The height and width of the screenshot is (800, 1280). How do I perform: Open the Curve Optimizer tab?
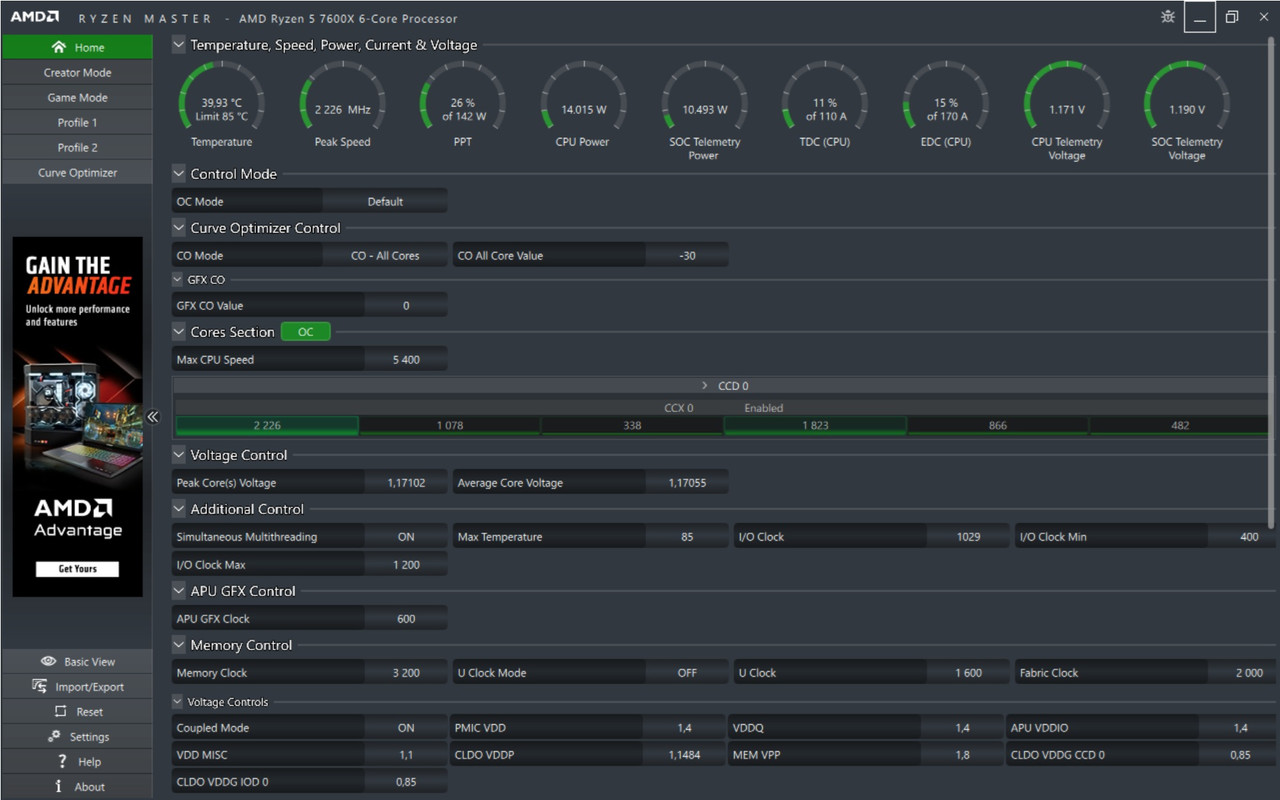coord(77,172)
